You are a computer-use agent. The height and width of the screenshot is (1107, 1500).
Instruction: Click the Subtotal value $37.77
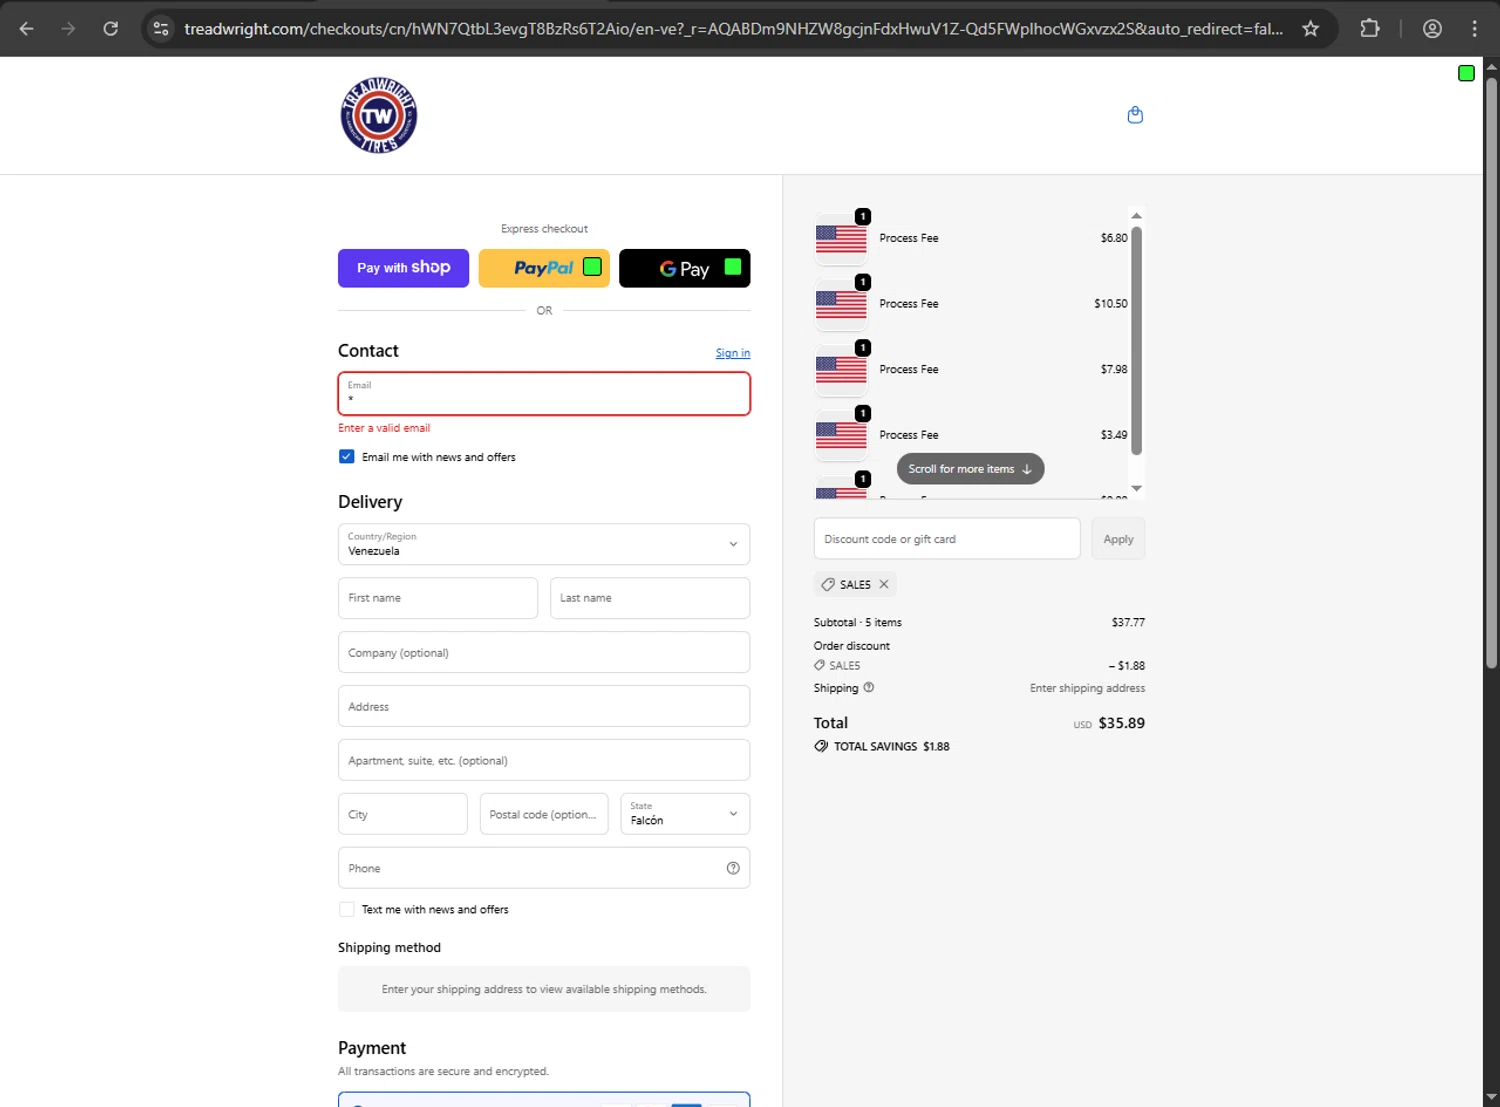pos(1128,622)
